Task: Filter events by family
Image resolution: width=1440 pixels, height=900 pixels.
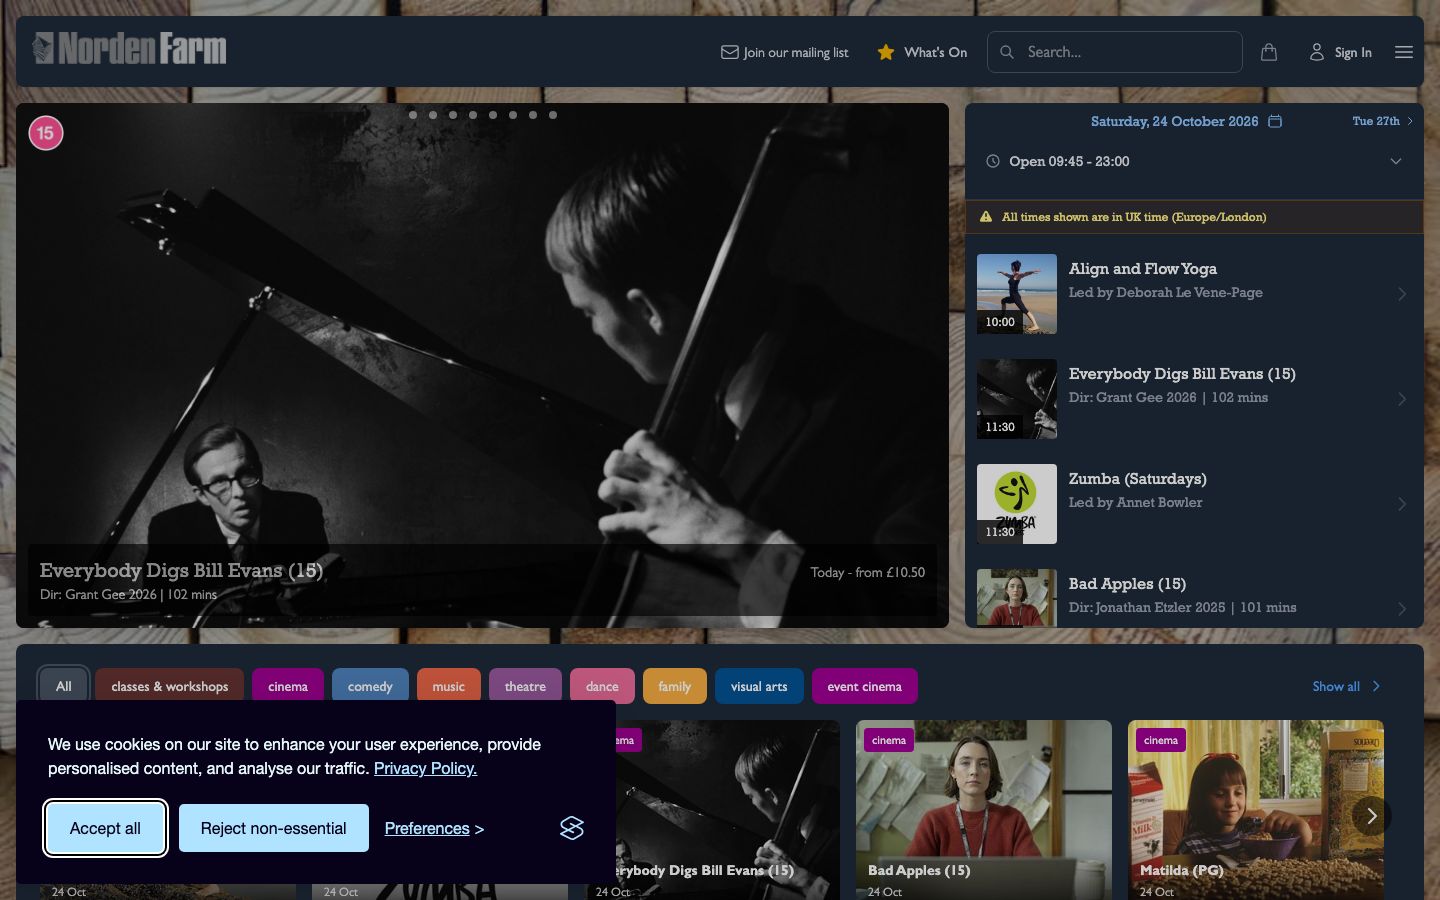Action: click(675, 686)
